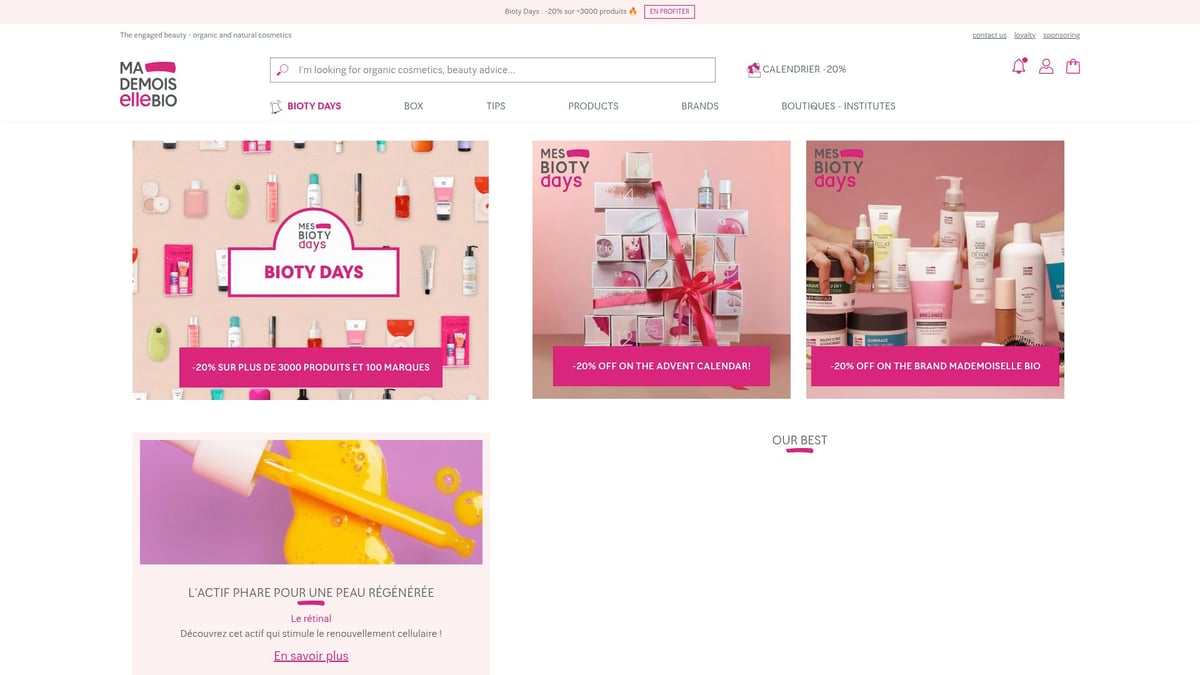Open the PRODUCTS navigation menu

tap(593, 105)
